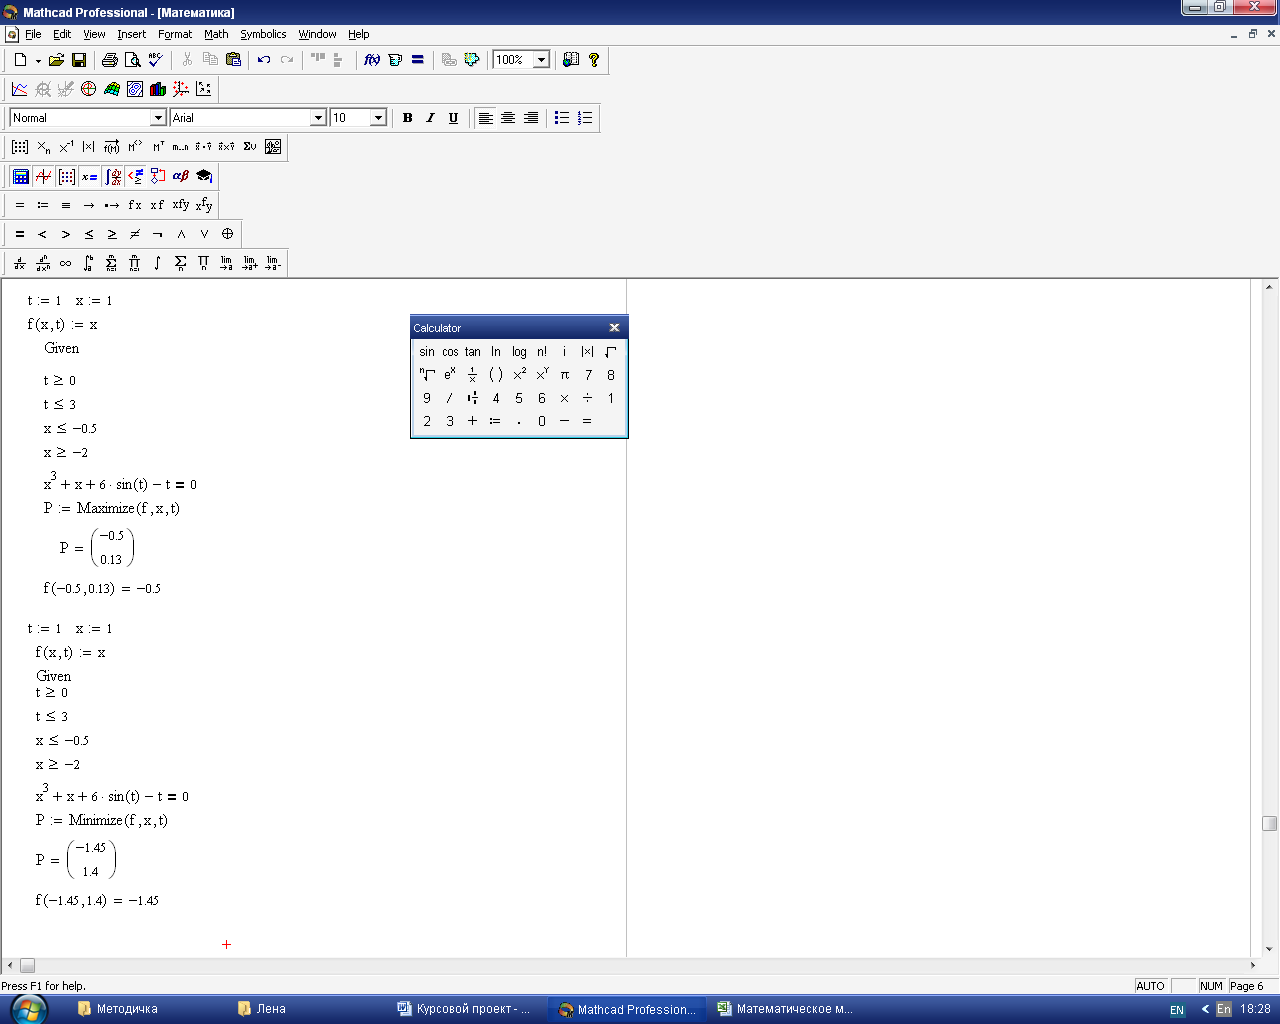This screenshot has width=1280, height=1024.
Task: Open the Insert Function f(x) dialog
Action: (x=372, y=60)
